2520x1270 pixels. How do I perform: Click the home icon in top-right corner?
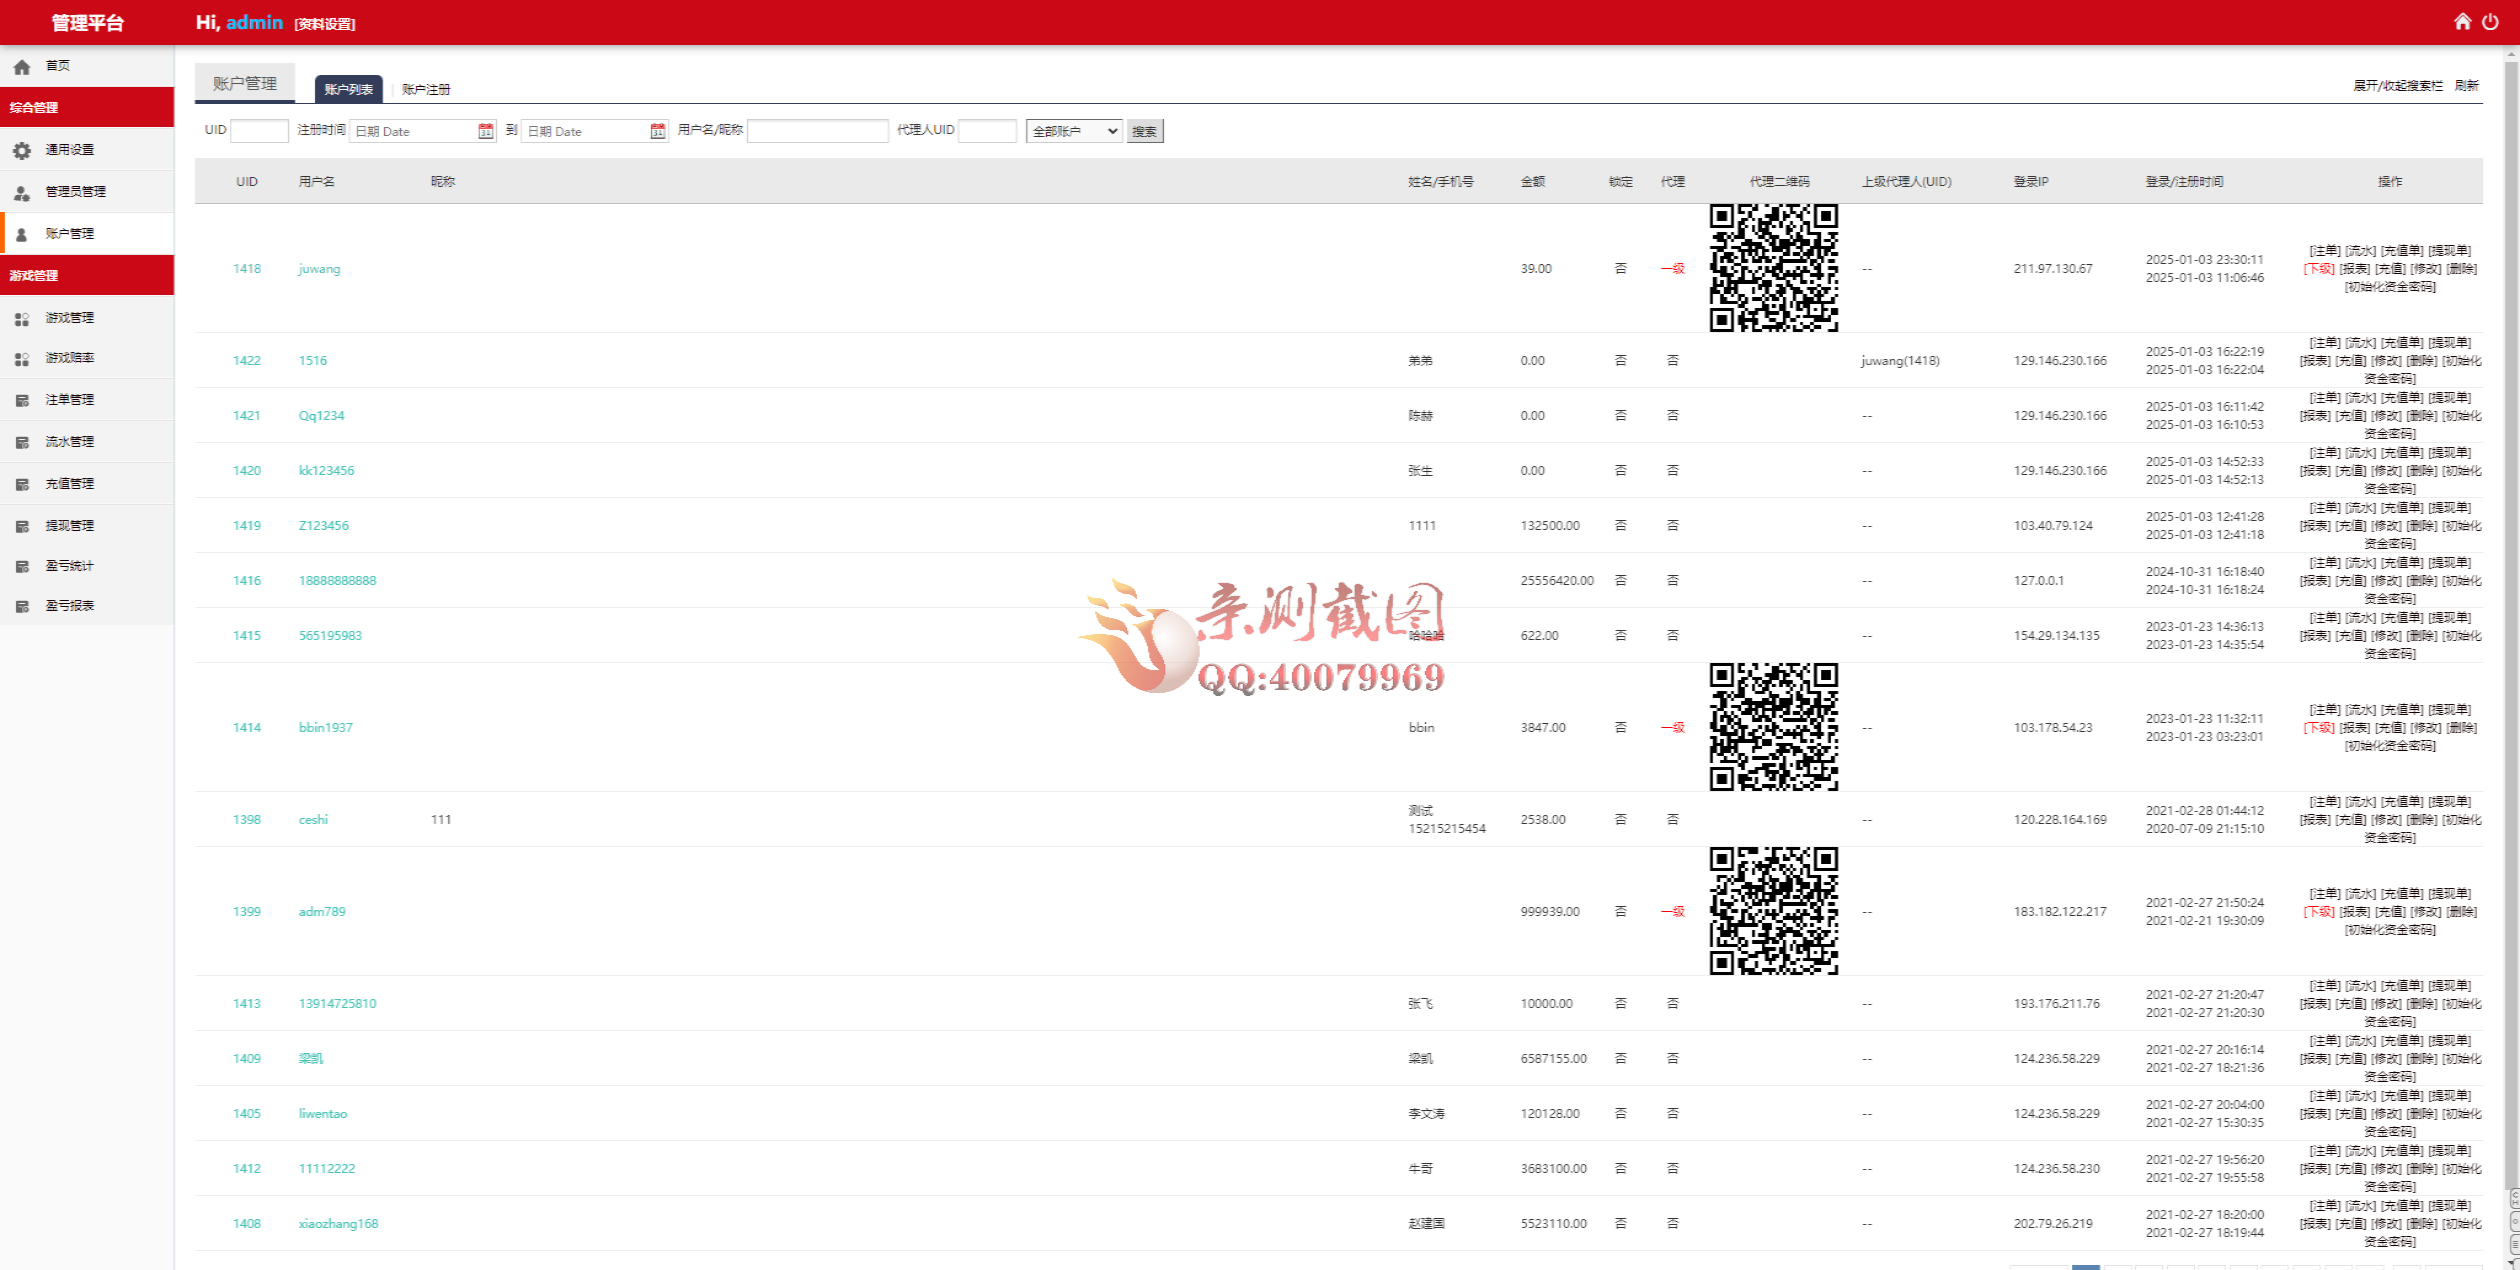(2462, 20)
